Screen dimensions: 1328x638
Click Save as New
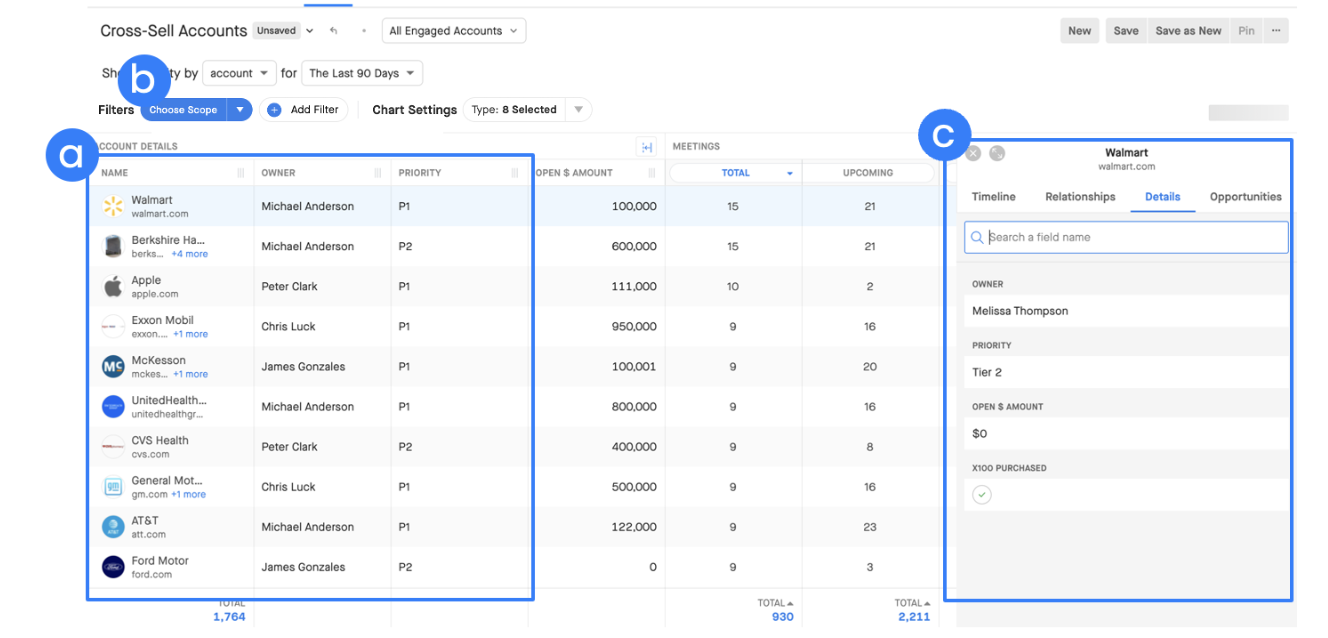(1188, 31)
